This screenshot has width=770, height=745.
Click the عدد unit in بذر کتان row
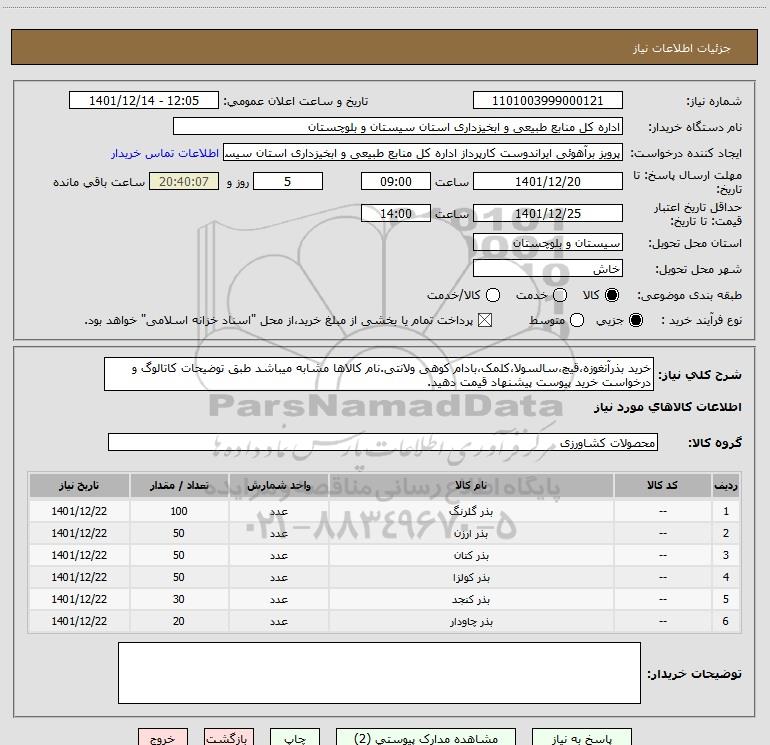click(x=278, y=556)
